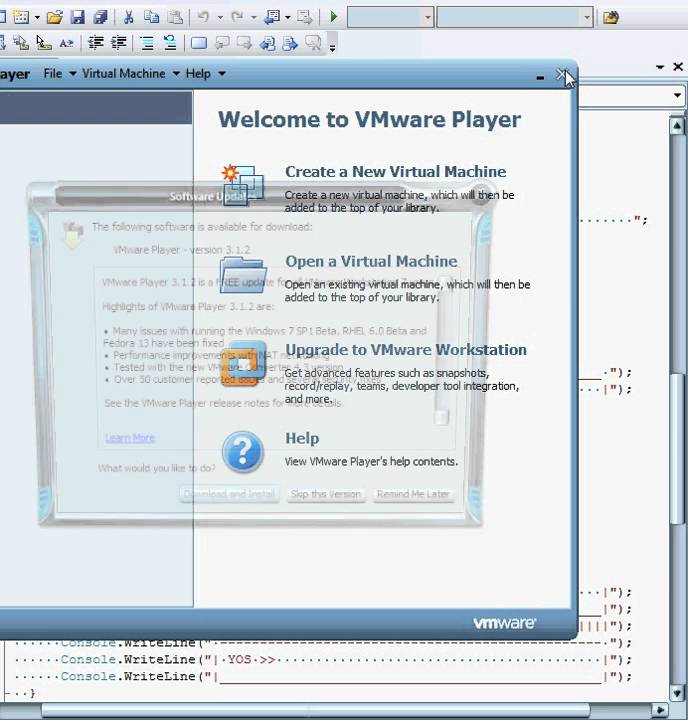Click the Clear All Bookmarks icon
The width and height of the screenshot is (688, 720).
[313, 43]
